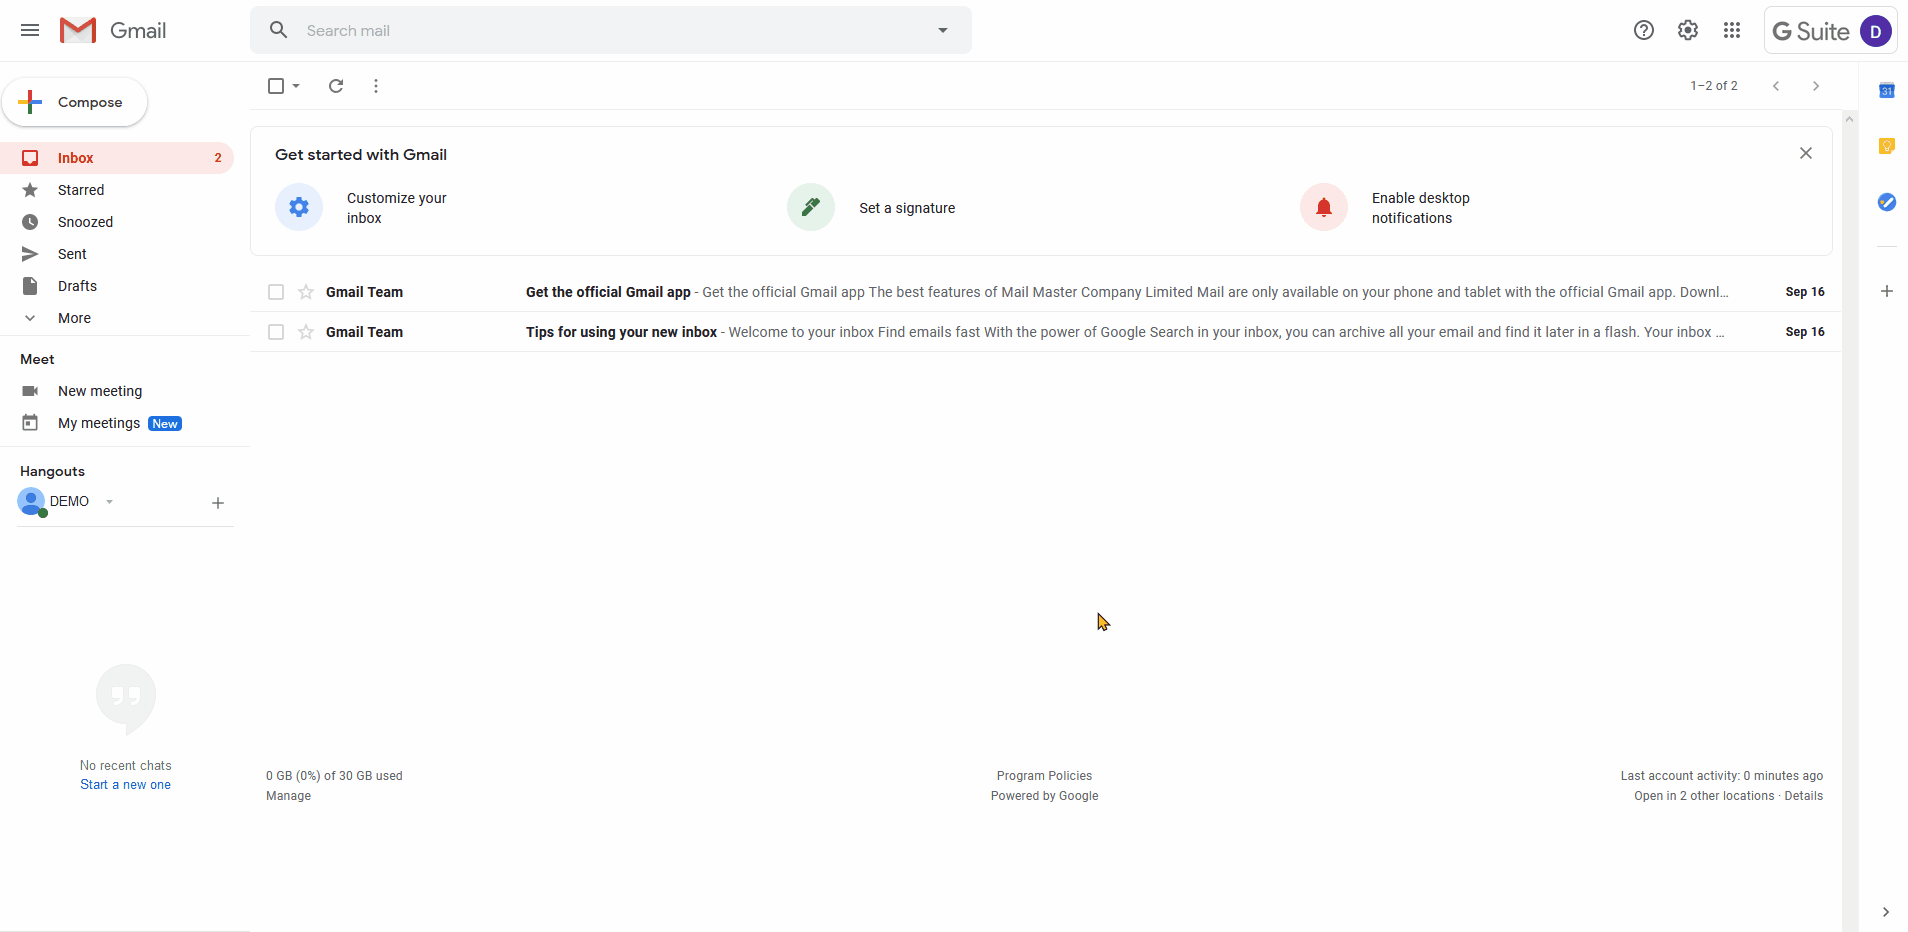Open the Inbox folder
The width and height of the screenshot is (1908, 932).
click(x=117, y=158)
